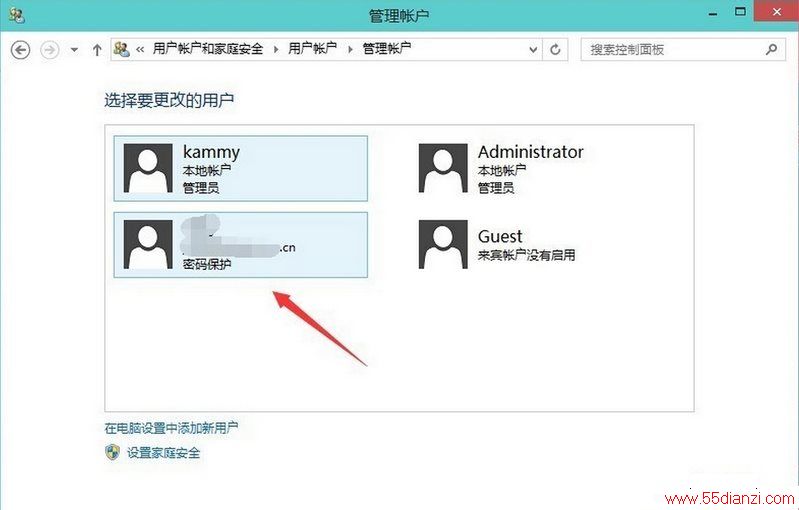Click 来宾帐户没有启用 text under Guest
The height and width of the screenshot is (510, 799).
[526, 255]
